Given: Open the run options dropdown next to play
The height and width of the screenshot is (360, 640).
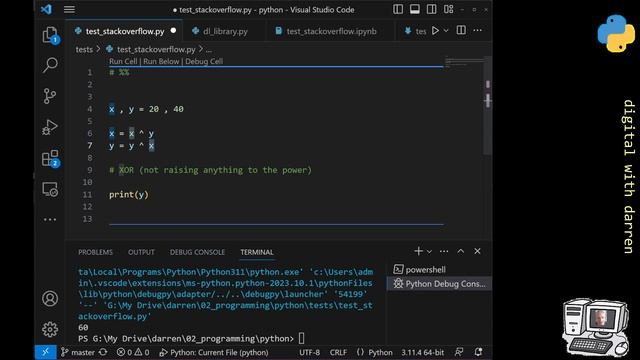Looking at the screenshot, I should point(446,31).
